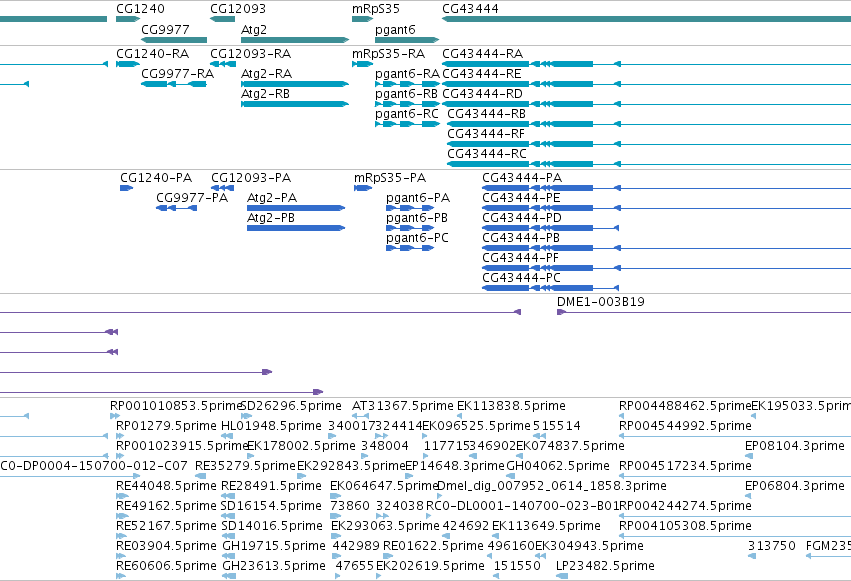This screenshot has width=851, height=581.
Task: Select EST GH04062.5prime
Action: pos(512,476)
